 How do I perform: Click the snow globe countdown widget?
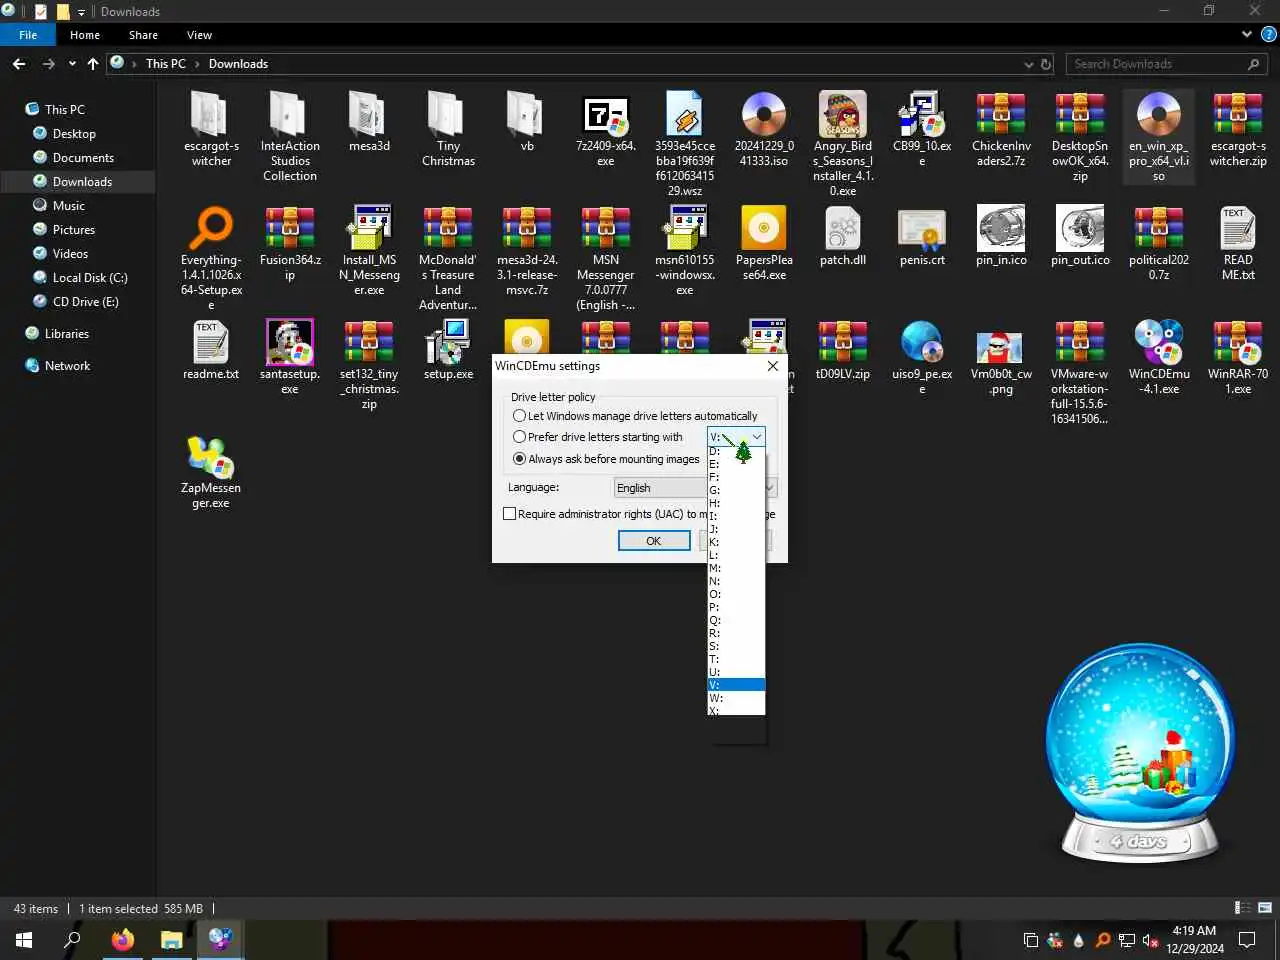pos(1140,753)
